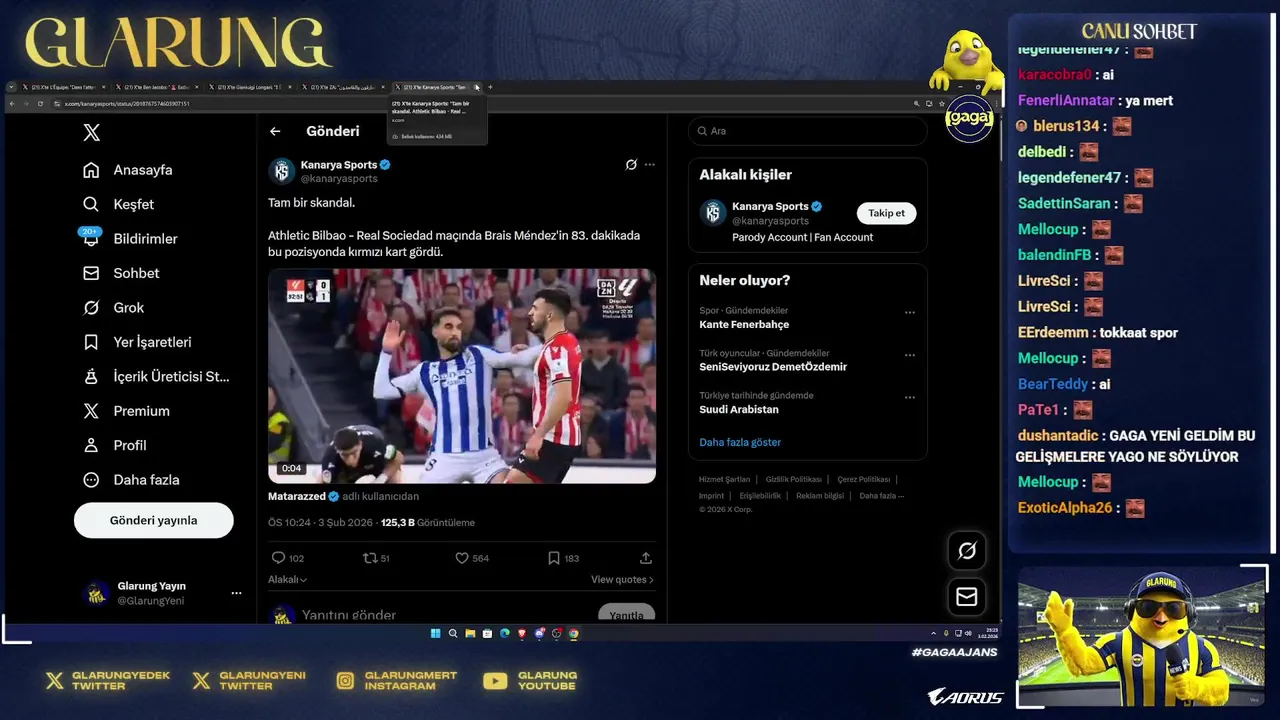
Task: Open a new browser tab
Action: coord(490,87)
